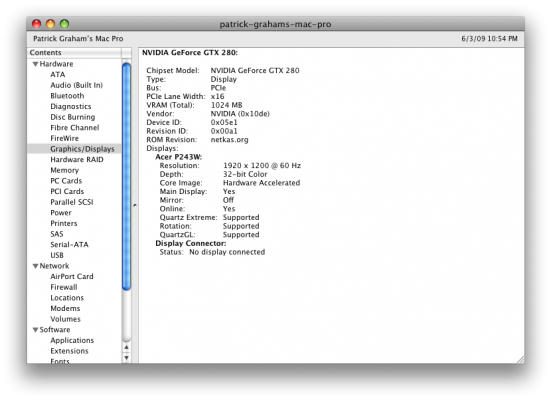Screen dimensions: 551x400
Task: Click the sidebar scroll up arrow
Action: point(127,347)
